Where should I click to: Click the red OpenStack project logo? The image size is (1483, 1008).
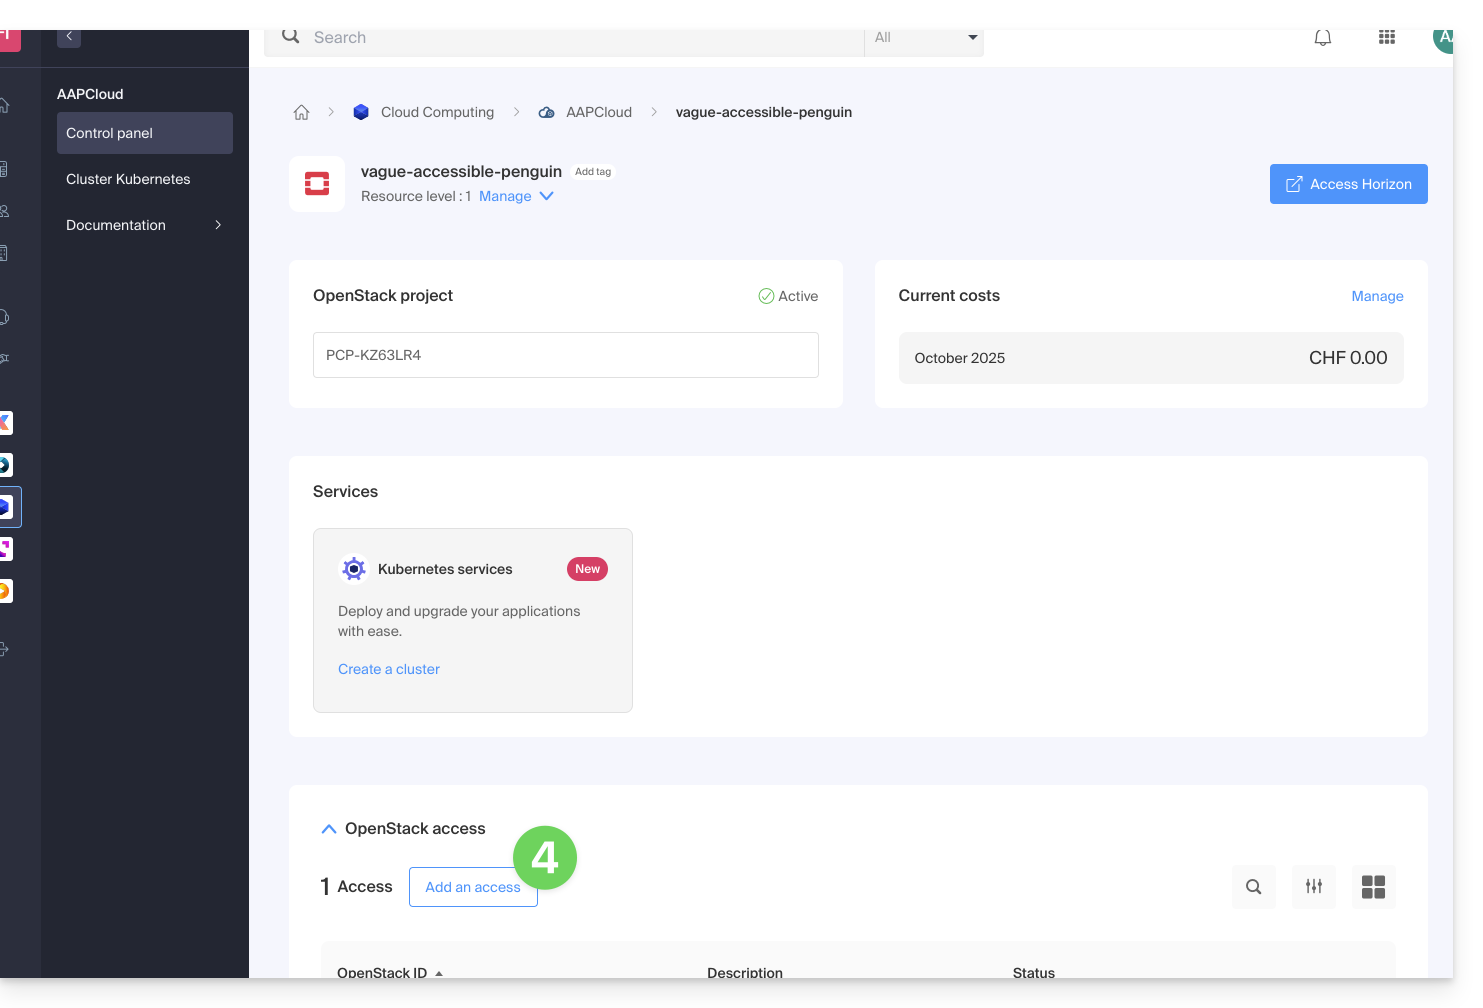tap(317, 184)
